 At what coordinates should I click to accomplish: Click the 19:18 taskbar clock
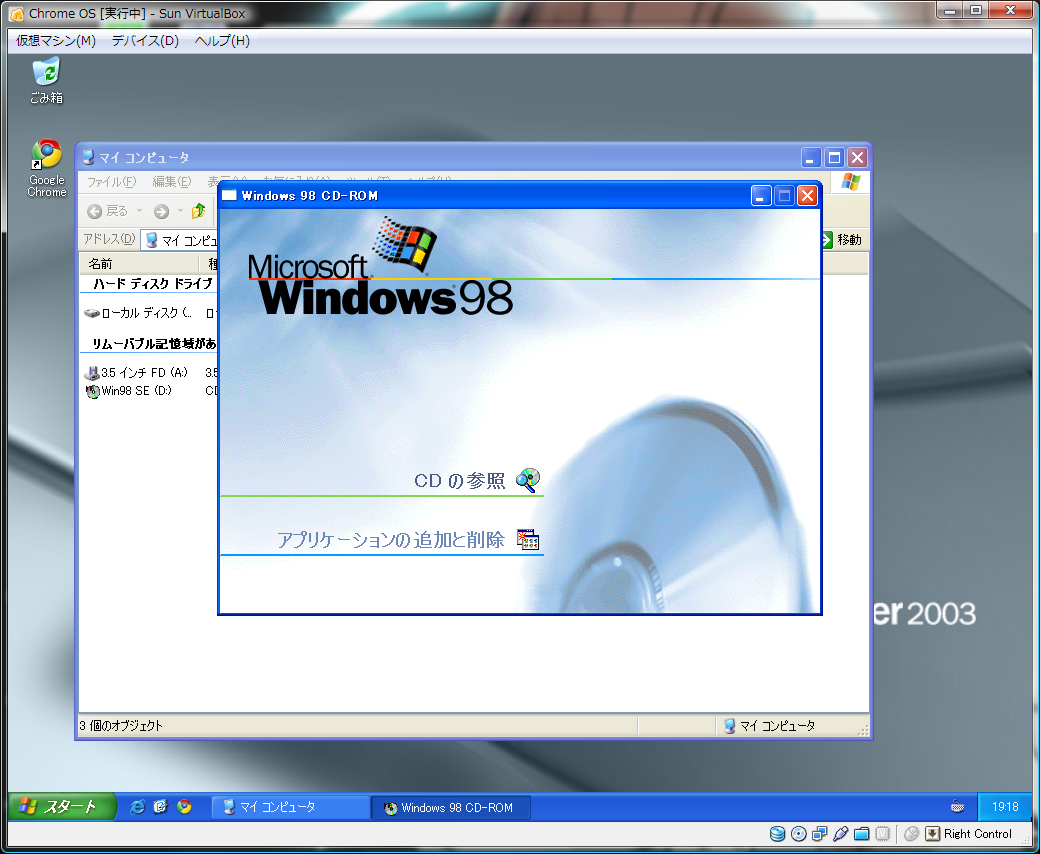tap(1005, 807)
